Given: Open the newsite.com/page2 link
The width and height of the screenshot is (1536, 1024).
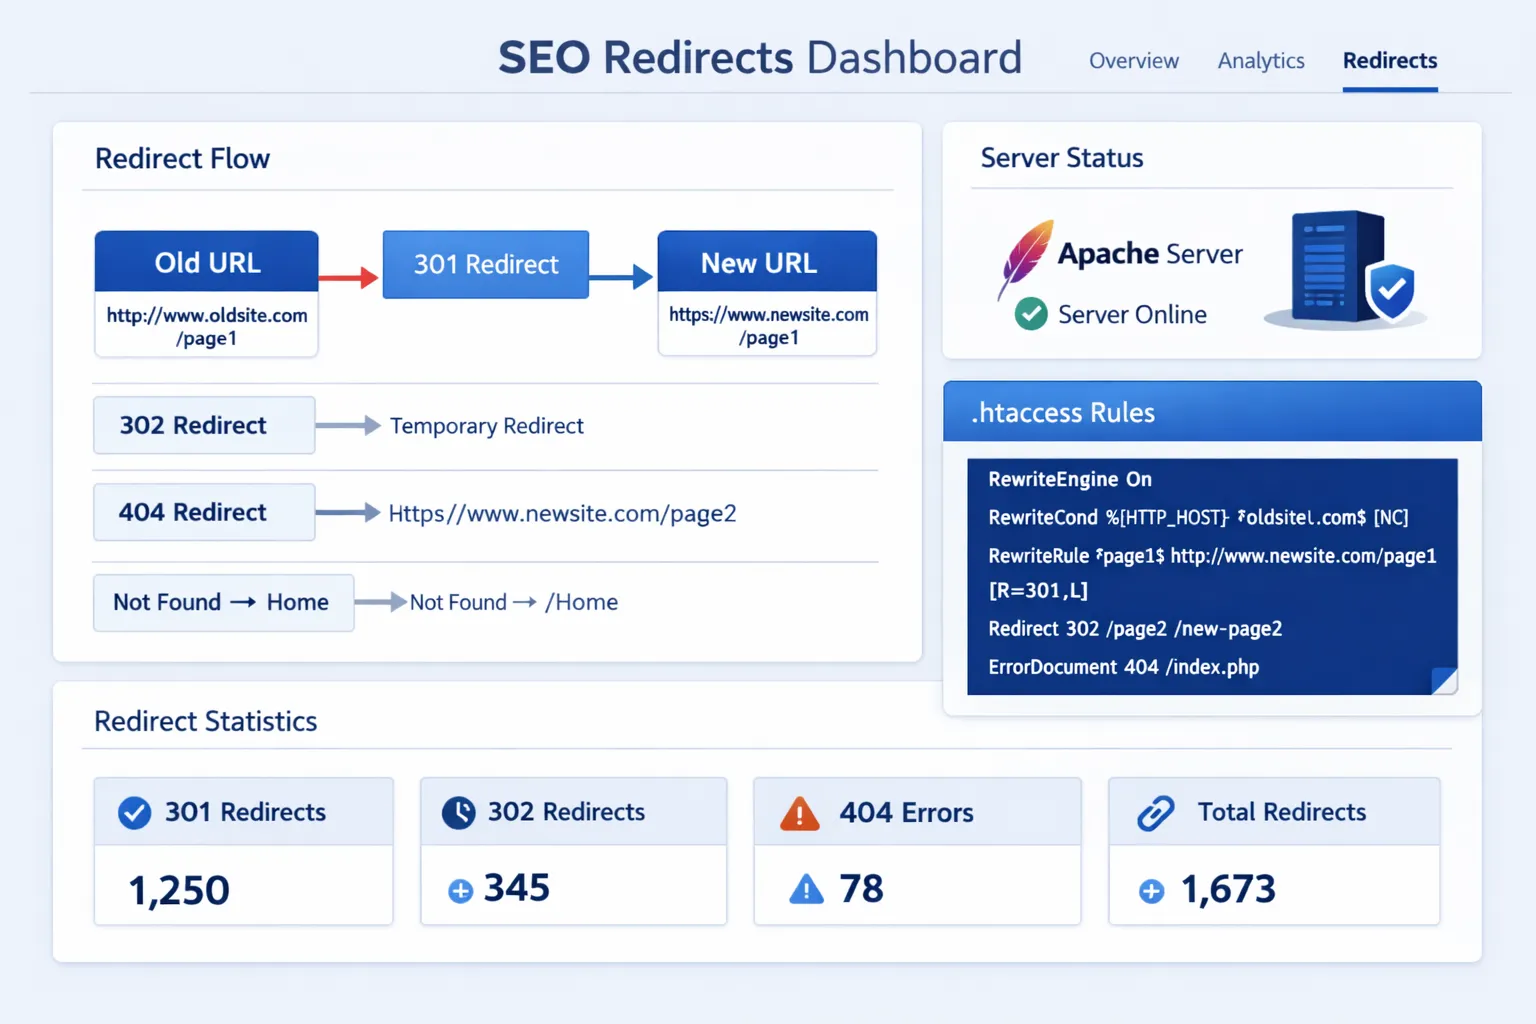Looking at the screenshot, I should point(562,513).
